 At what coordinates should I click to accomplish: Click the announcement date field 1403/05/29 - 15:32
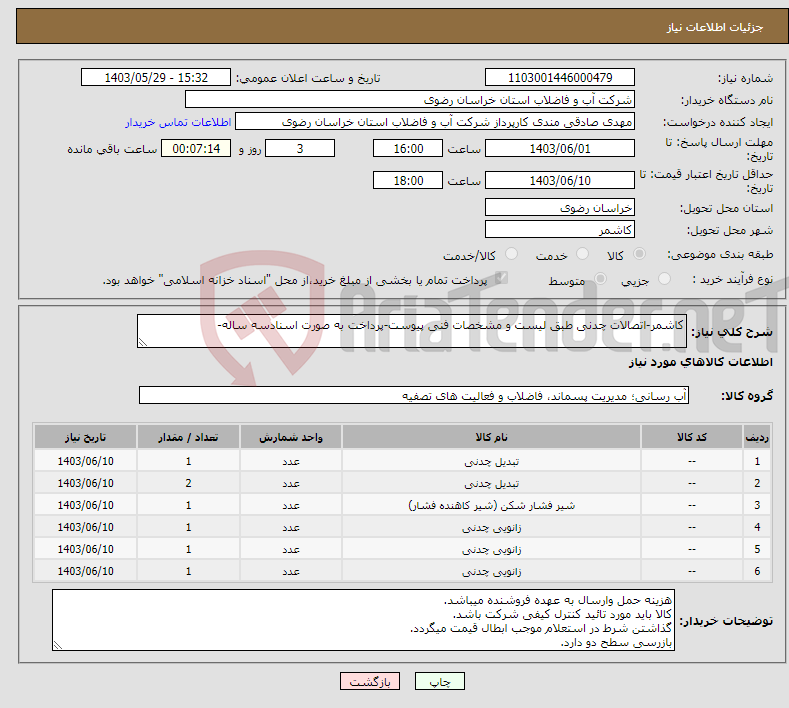[156, 77]
